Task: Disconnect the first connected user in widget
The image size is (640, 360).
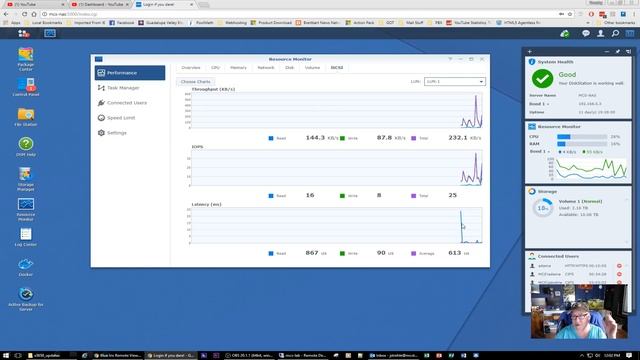Action: (619, 266)
